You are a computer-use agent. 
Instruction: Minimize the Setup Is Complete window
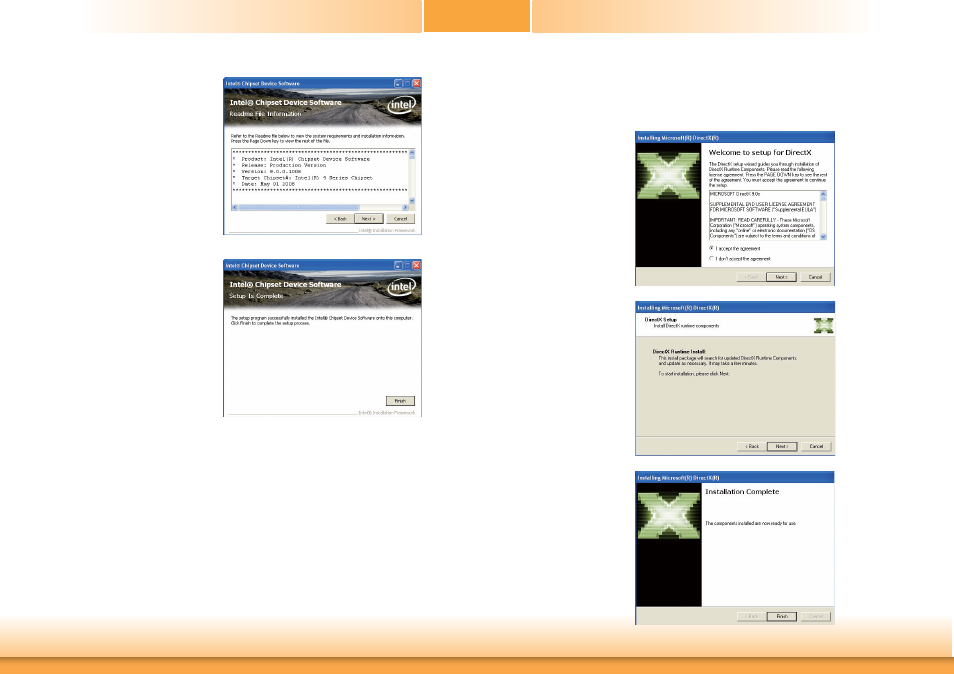pos(398,265)
